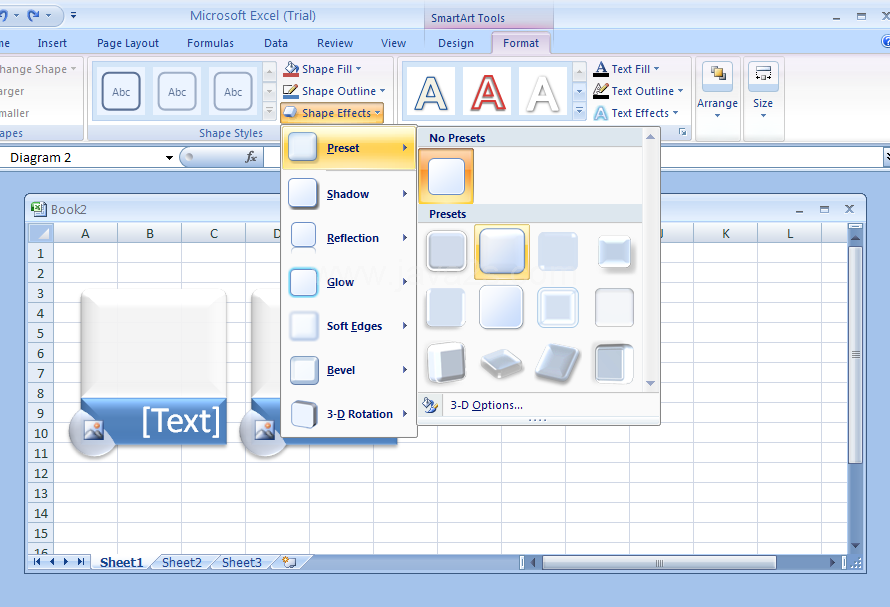Click the Redo button in Quick Access toolbar
The height and width of the screenshot is (607, 890).
click(x=34, y=15)
